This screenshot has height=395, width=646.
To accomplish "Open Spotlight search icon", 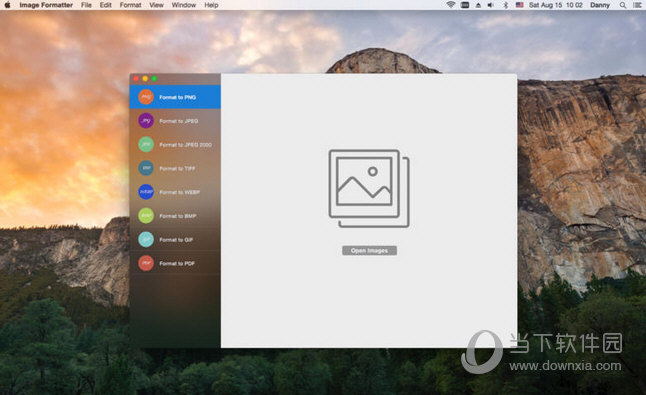I will tap(623, 5).
